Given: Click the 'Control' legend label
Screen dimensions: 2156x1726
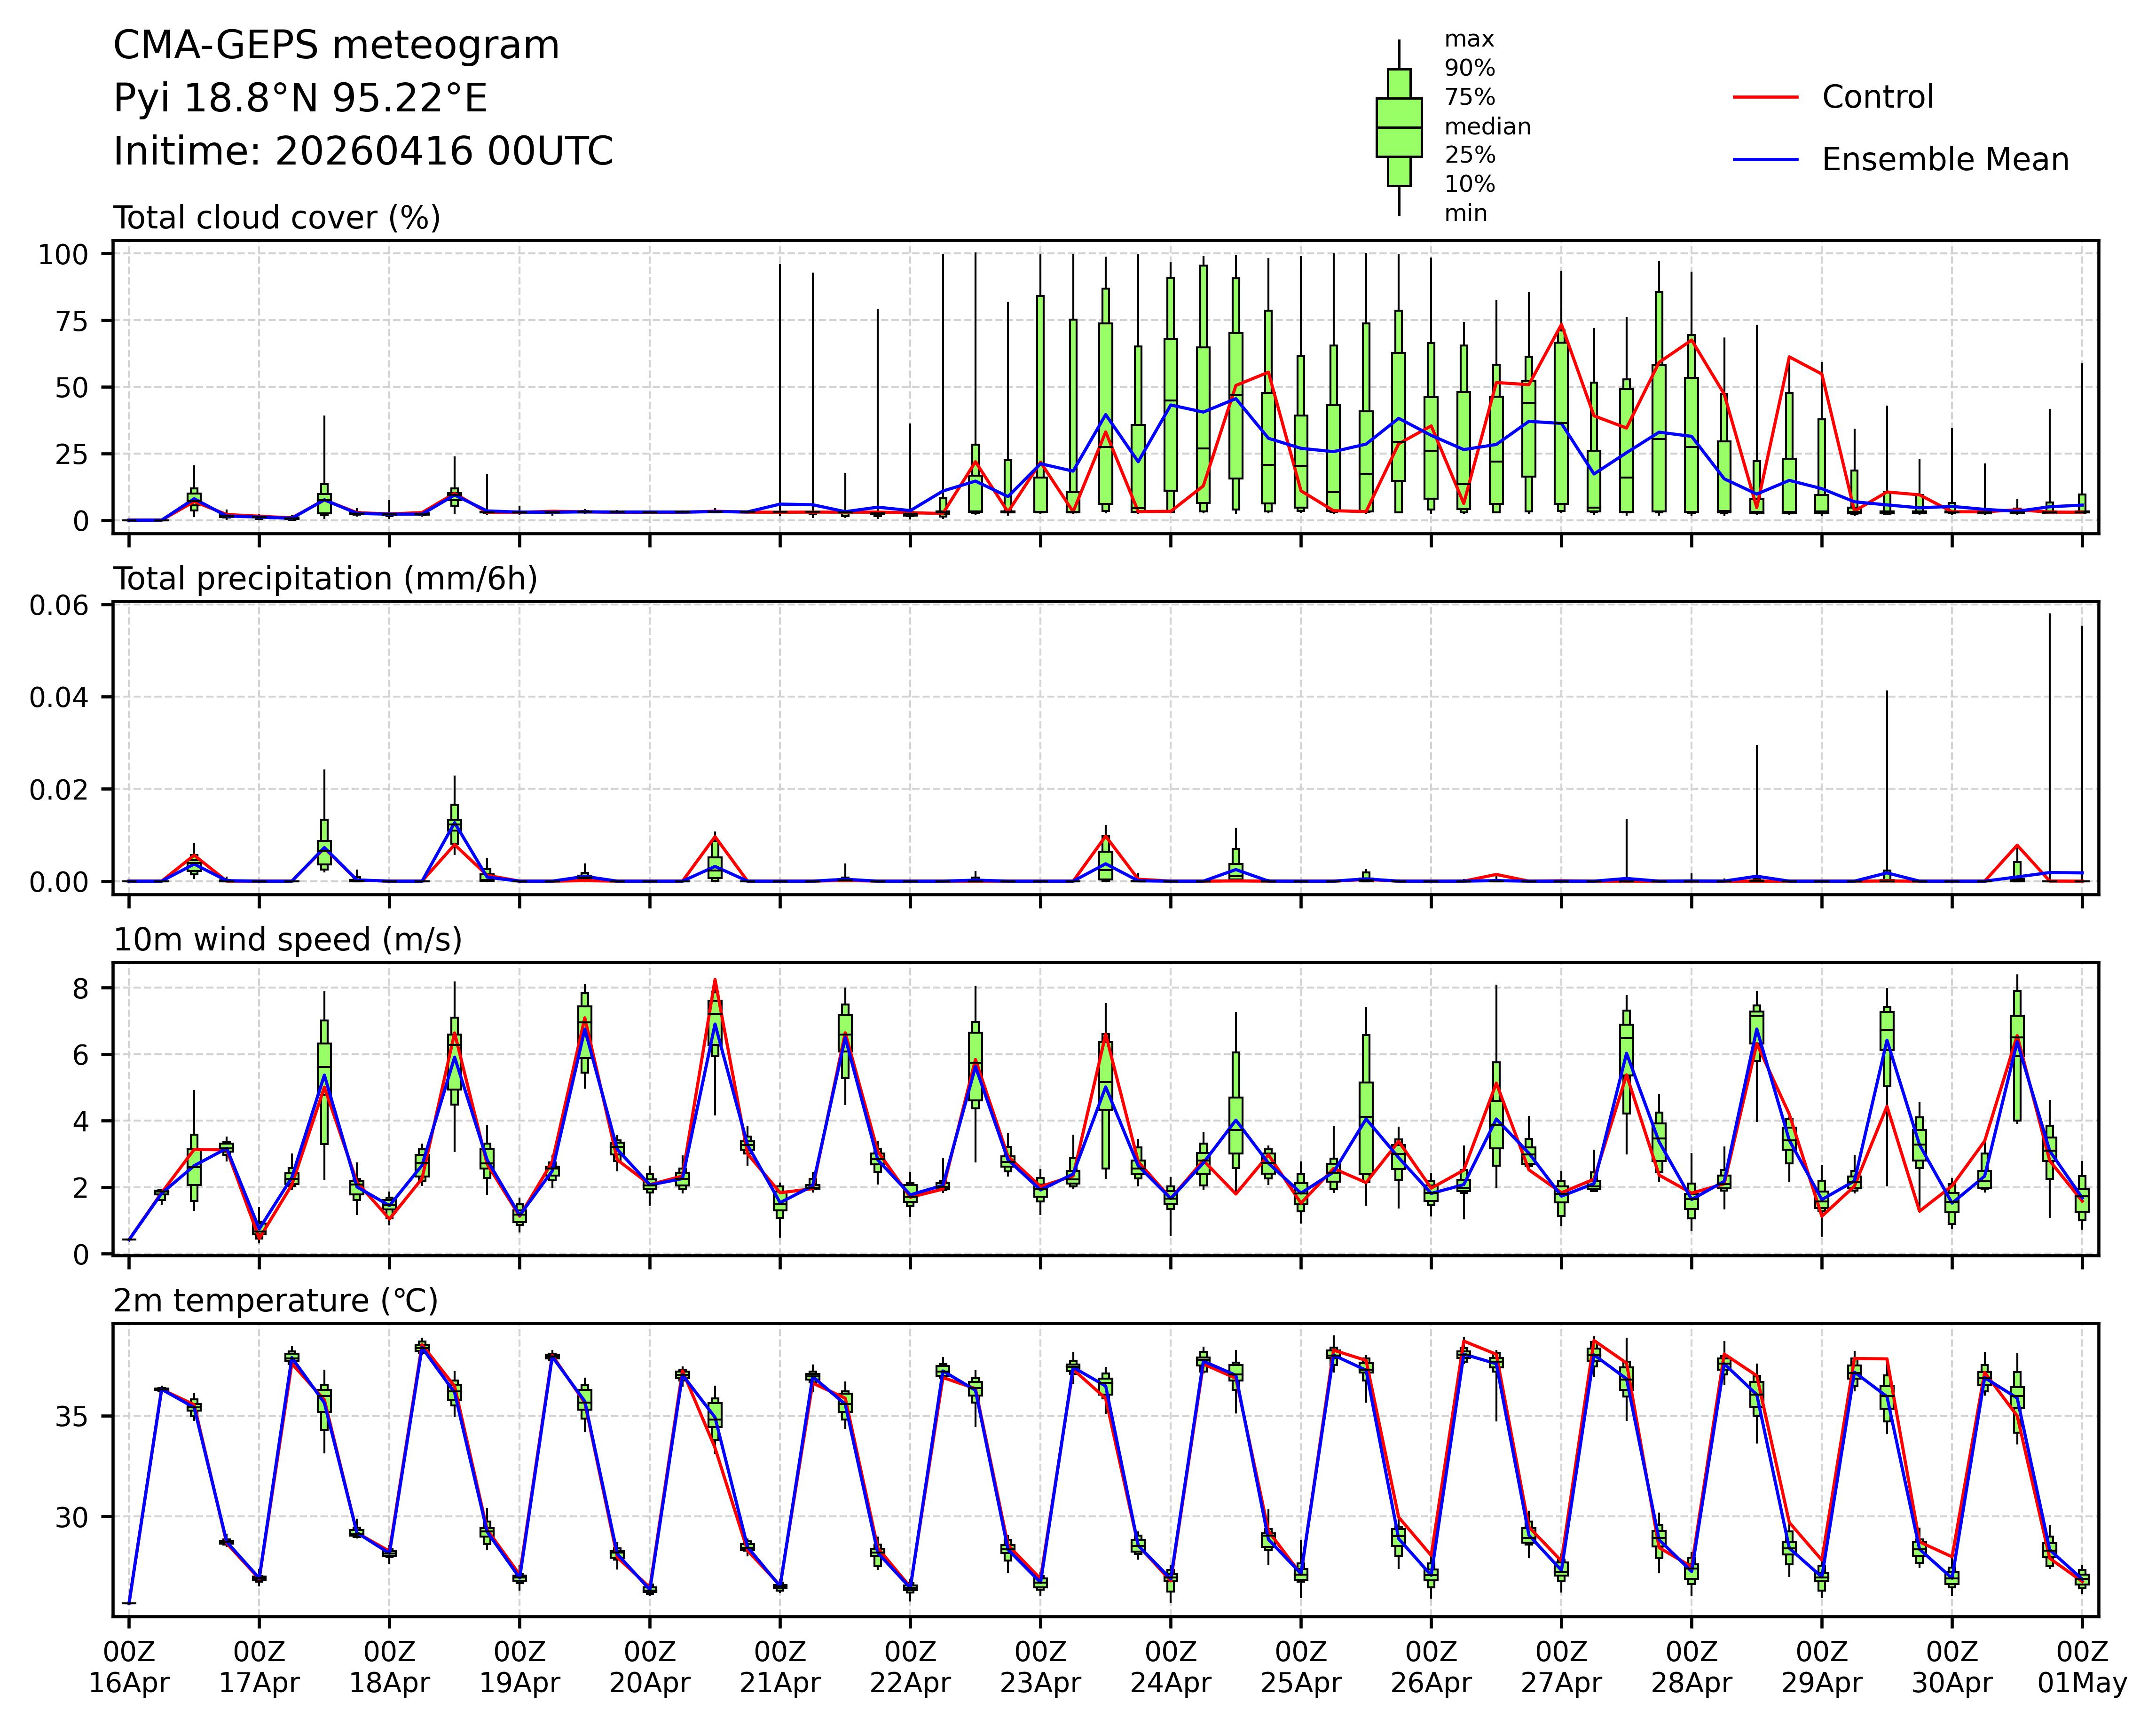Looking at the screenshot, I should pyautogui.click(x=1877, y=97).
